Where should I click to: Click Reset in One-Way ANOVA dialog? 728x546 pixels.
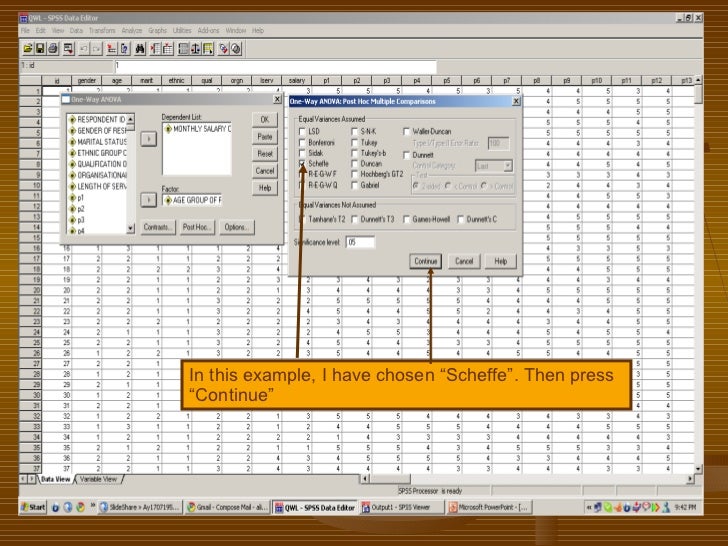click(x=265, y=154)
